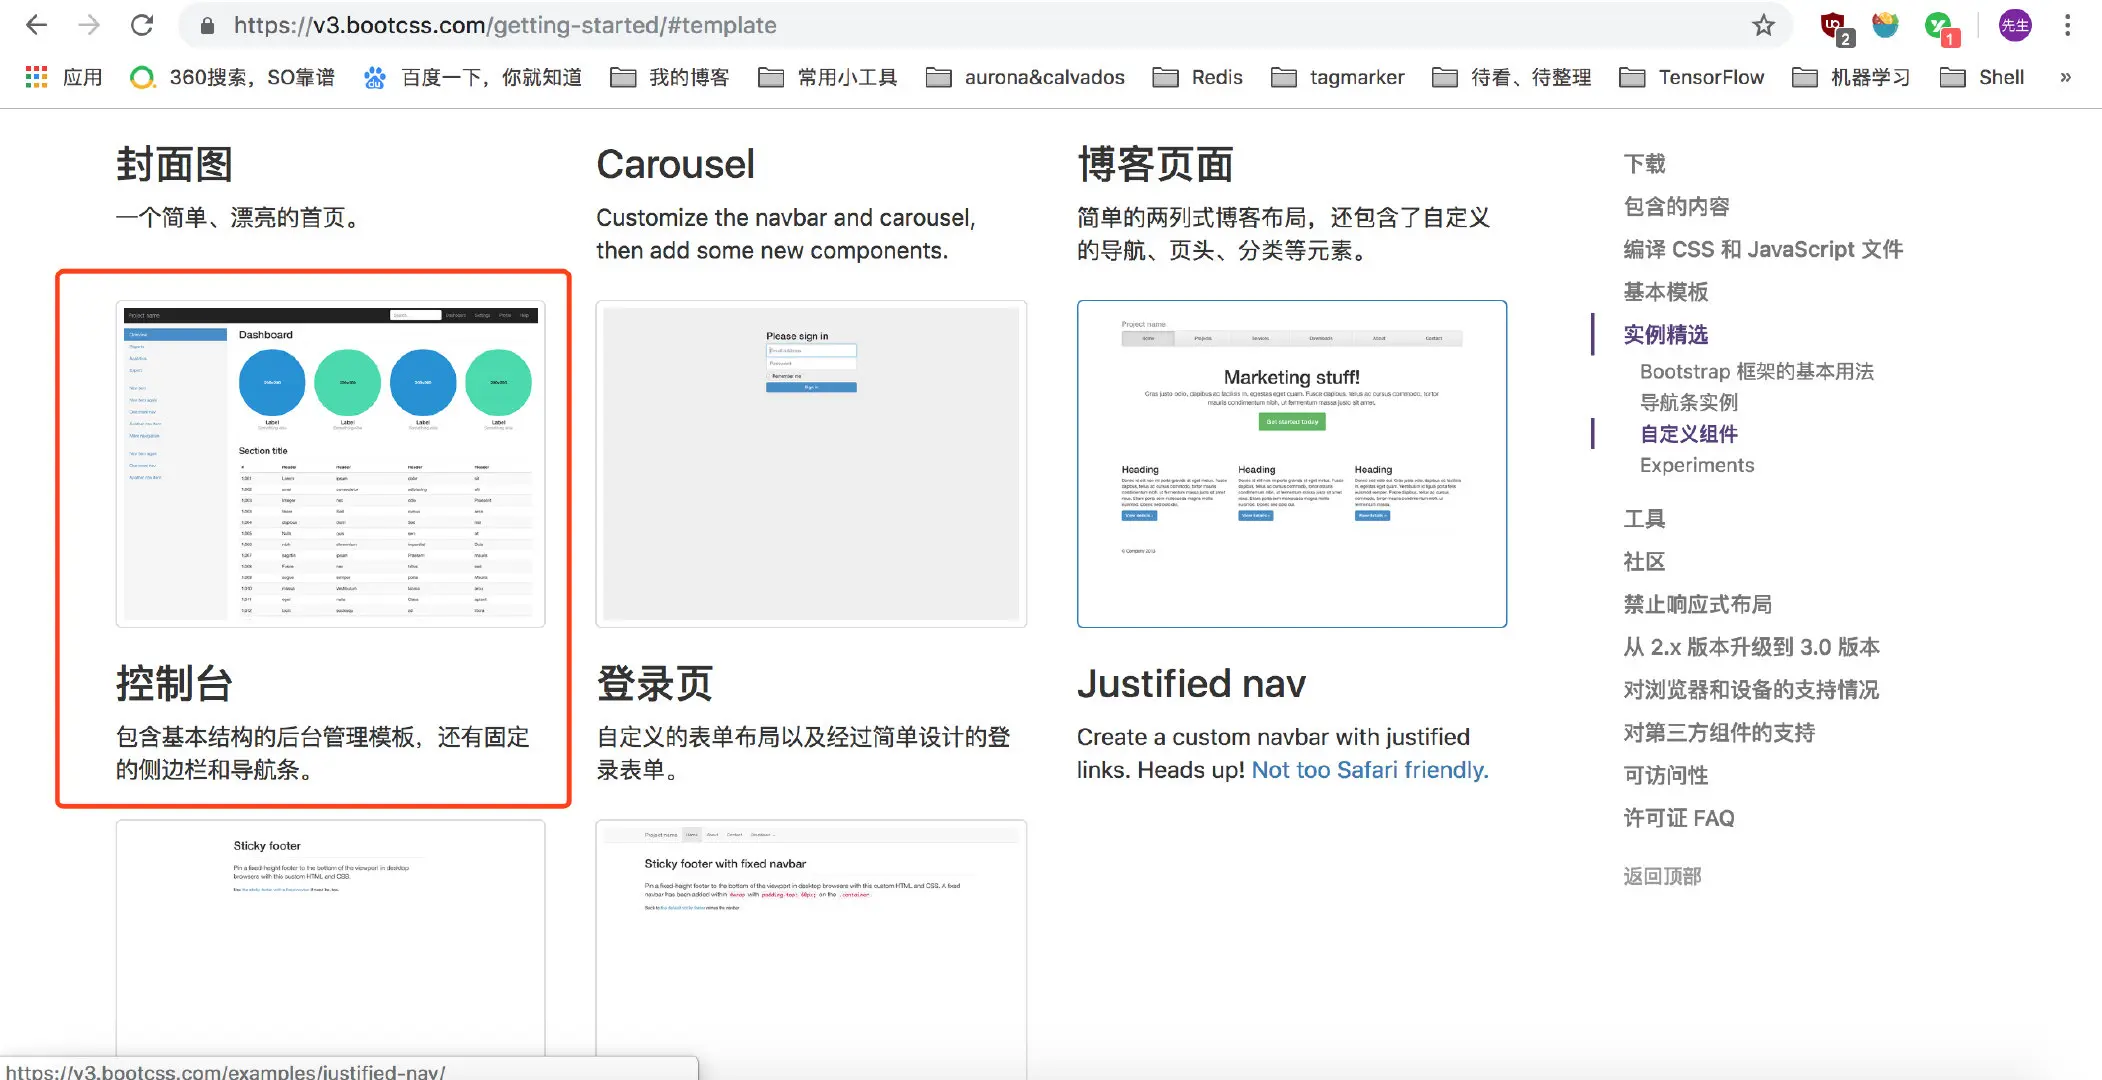Open the uBlock Origin extension

tap(1836, 25)
